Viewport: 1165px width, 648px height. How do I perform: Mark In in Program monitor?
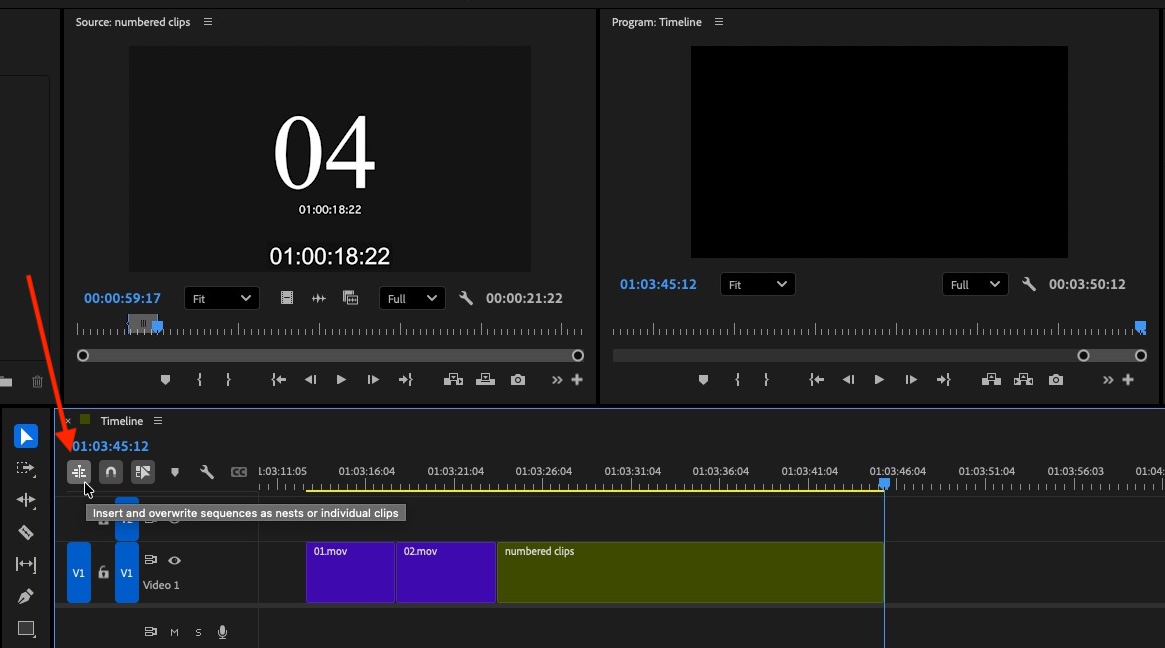pyautogui.click(x=737, y=380)
